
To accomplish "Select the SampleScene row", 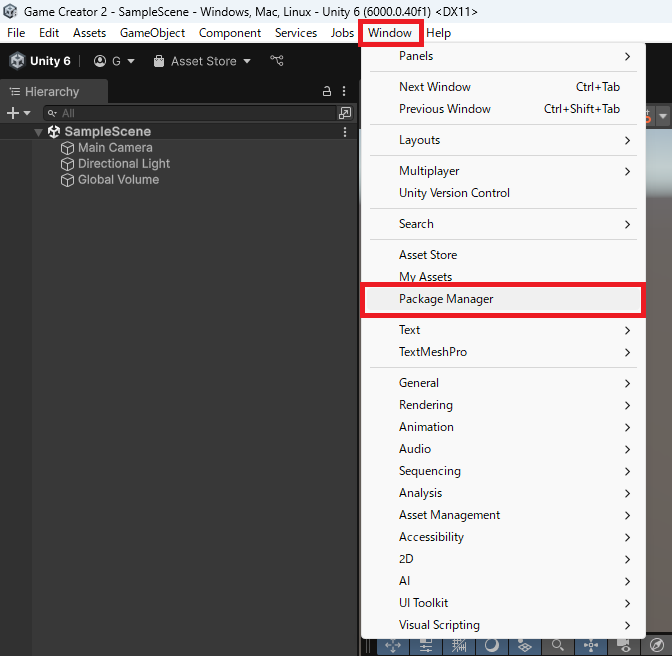I will tap(178, 131).
